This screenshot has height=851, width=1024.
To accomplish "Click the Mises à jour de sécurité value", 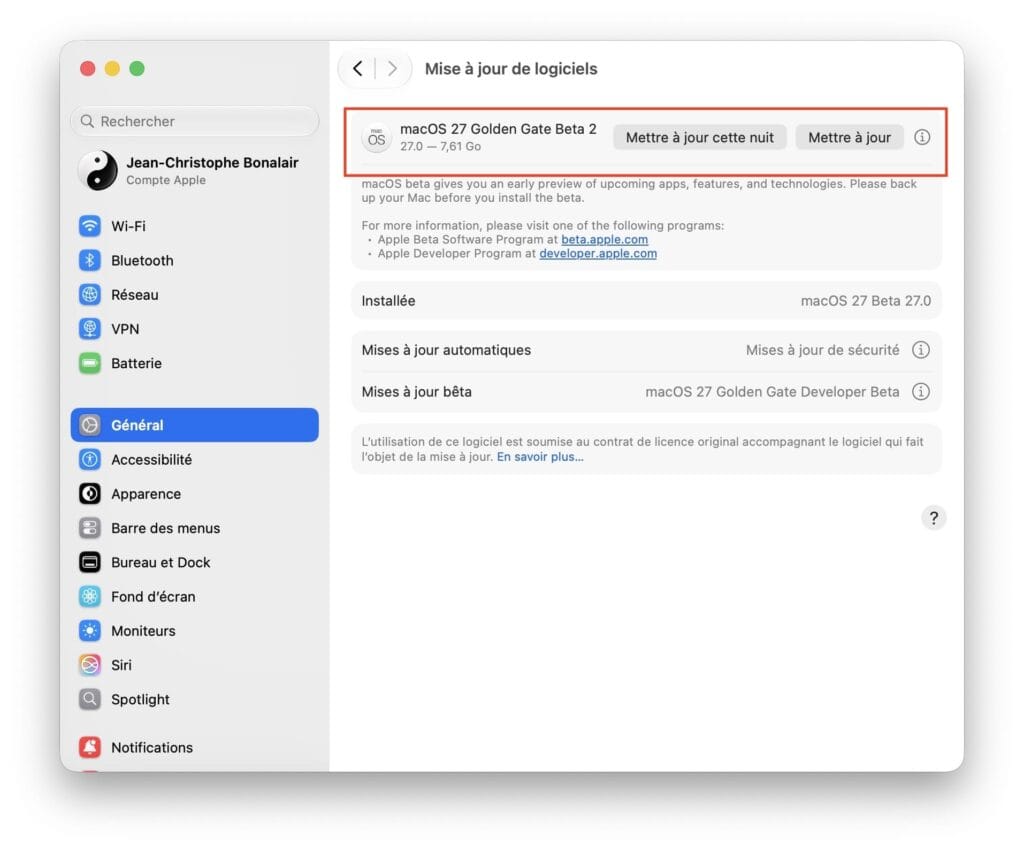I will click(822, 350).
